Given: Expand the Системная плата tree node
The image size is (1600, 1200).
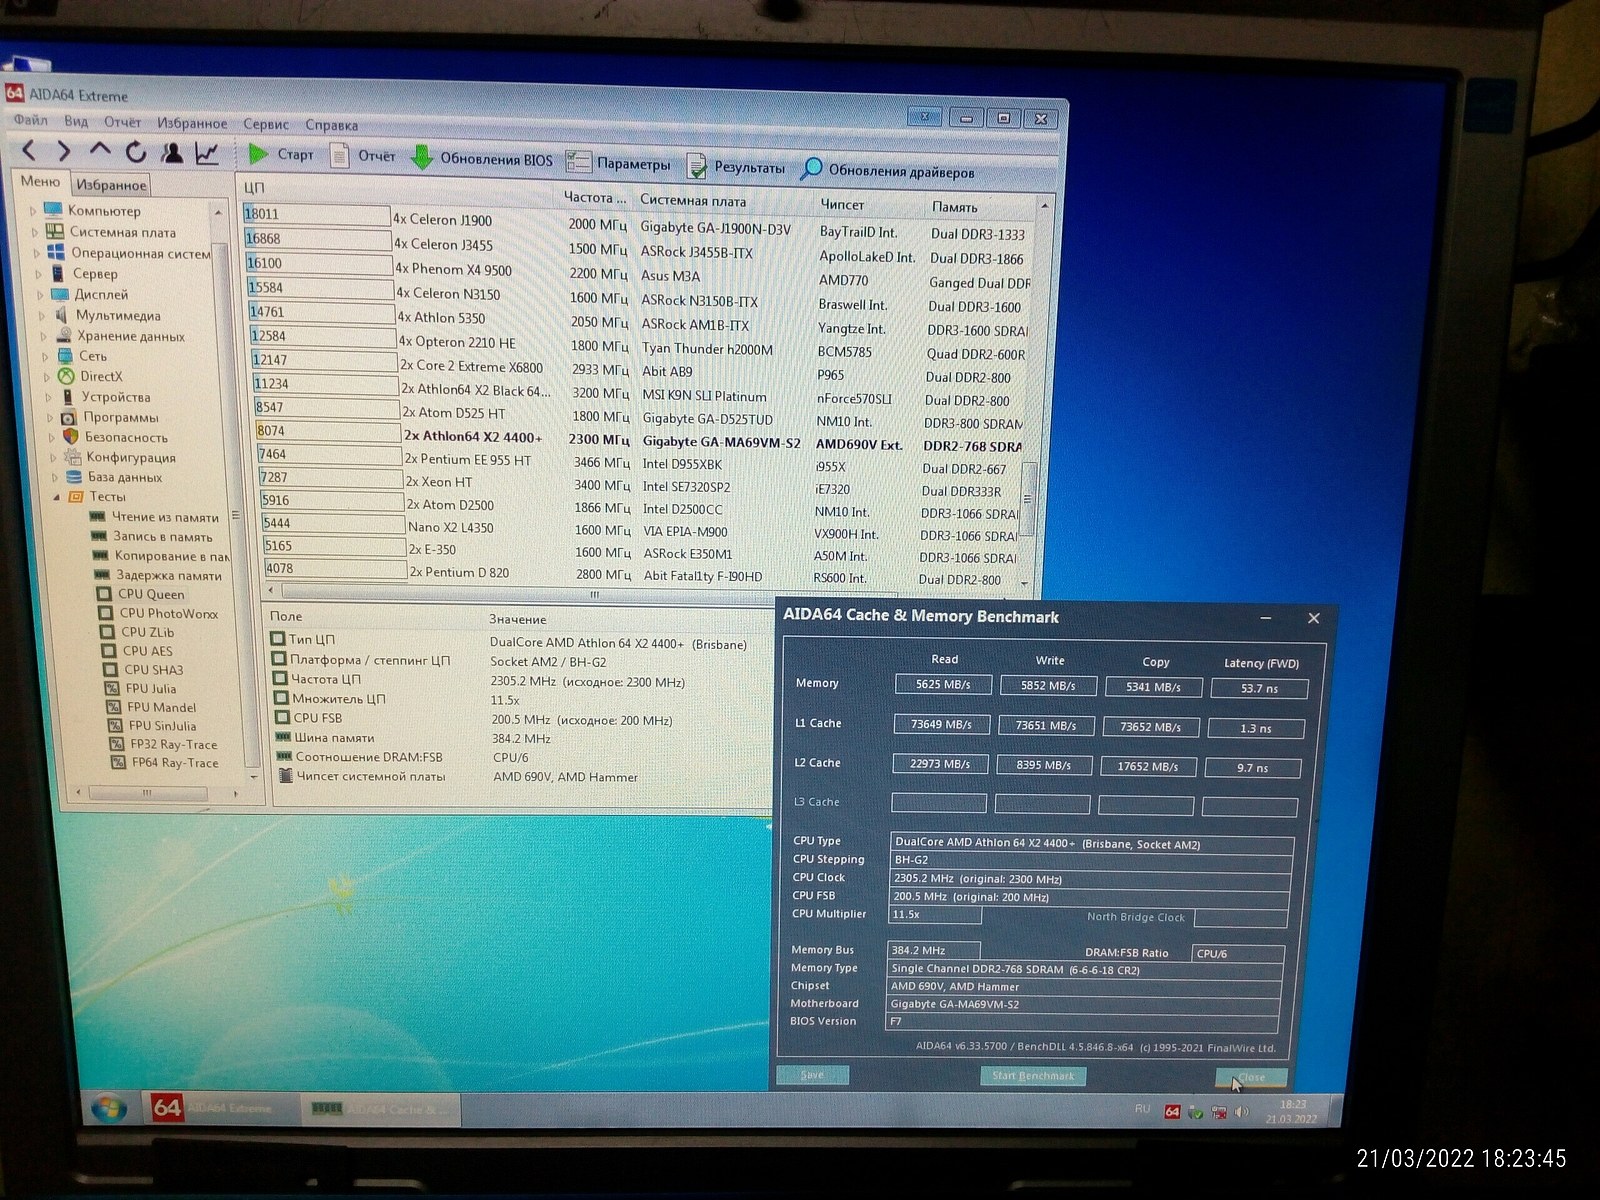Looking at the screenshot, I should pos(35,232).
